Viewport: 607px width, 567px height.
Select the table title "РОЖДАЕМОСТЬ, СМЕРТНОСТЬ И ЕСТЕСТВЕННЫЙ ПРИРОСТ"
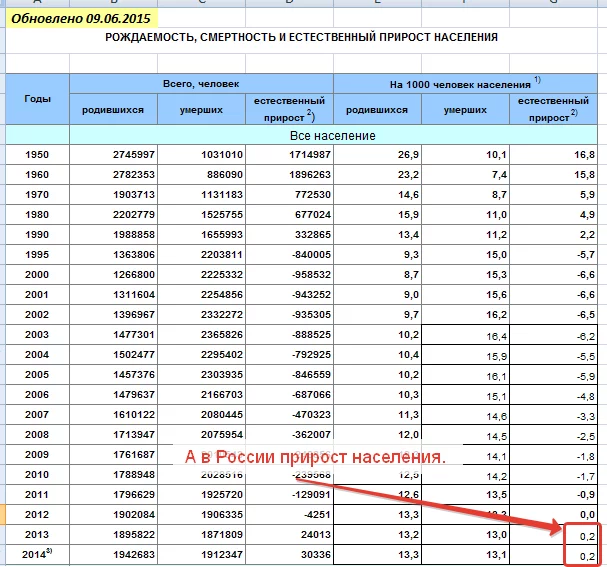coord(301,38)
